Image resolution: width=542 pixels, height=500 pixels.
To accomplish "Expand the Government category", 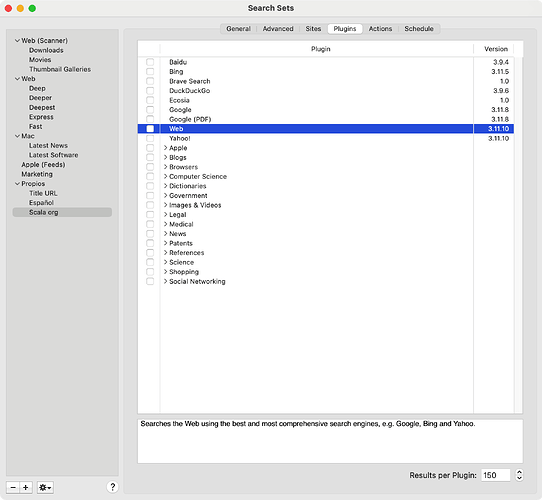I will click(166, 195).
